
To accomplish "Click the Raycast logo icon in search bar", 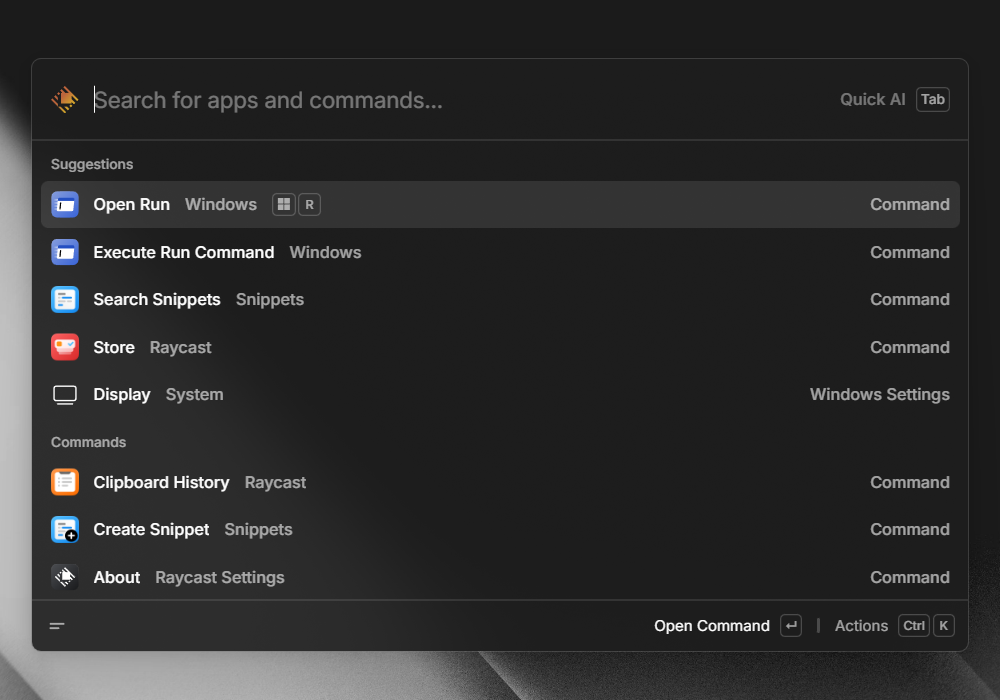I will [x=65, y=100].
